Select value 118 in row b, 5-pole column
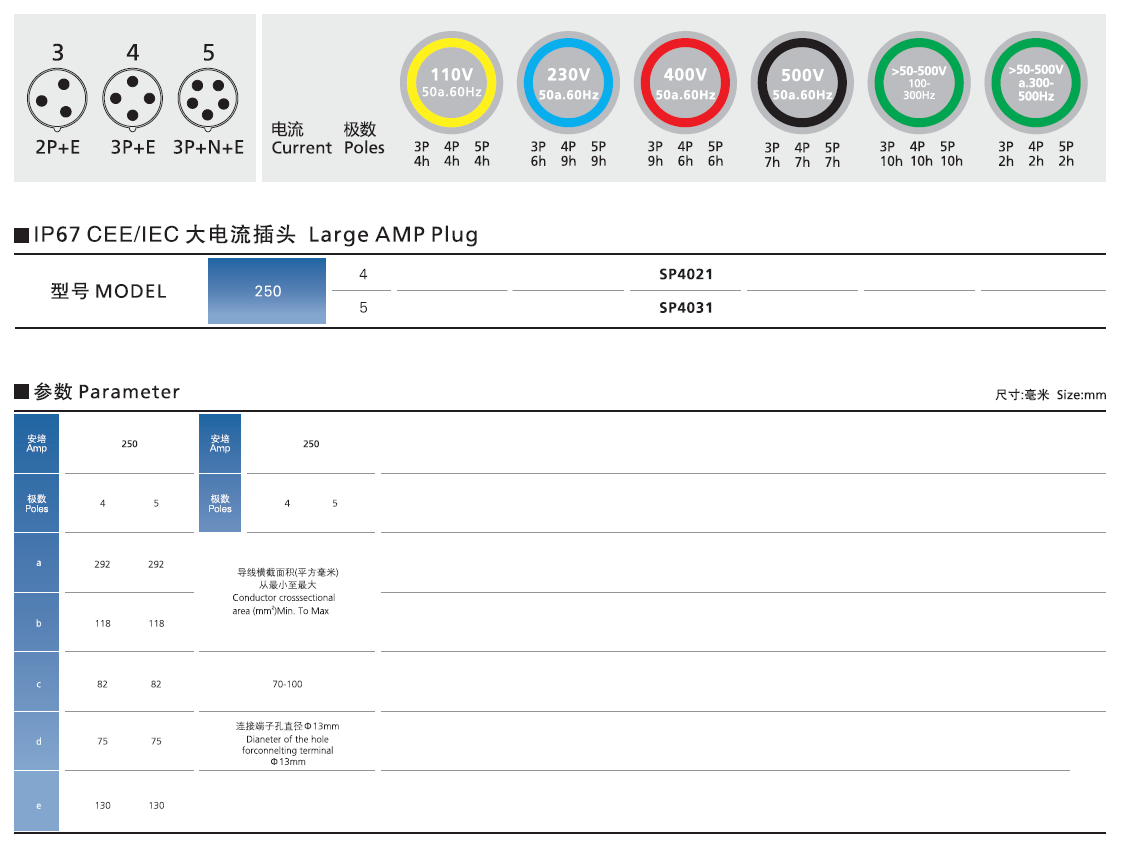1123x853 pixels. pos(156,624)
